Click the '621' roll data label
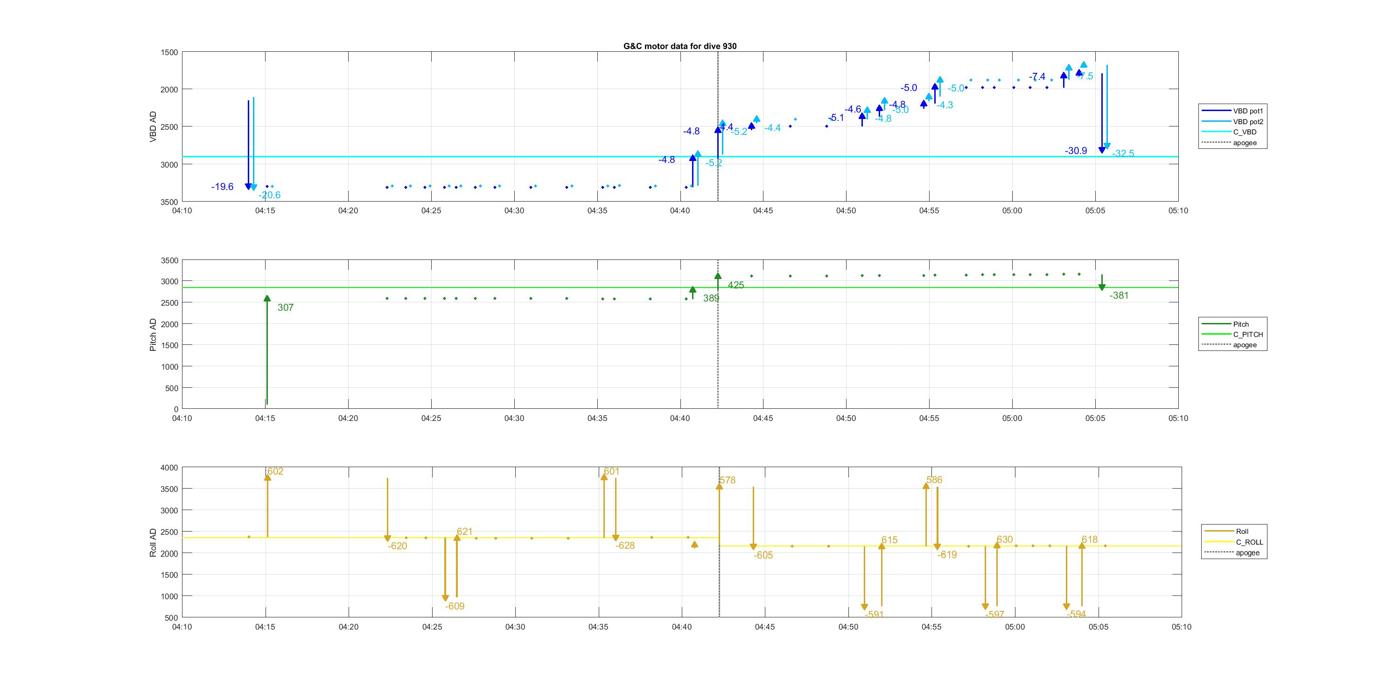This screenshot has height=693, width=1400. pyautogui.click(x=465, y=532)
